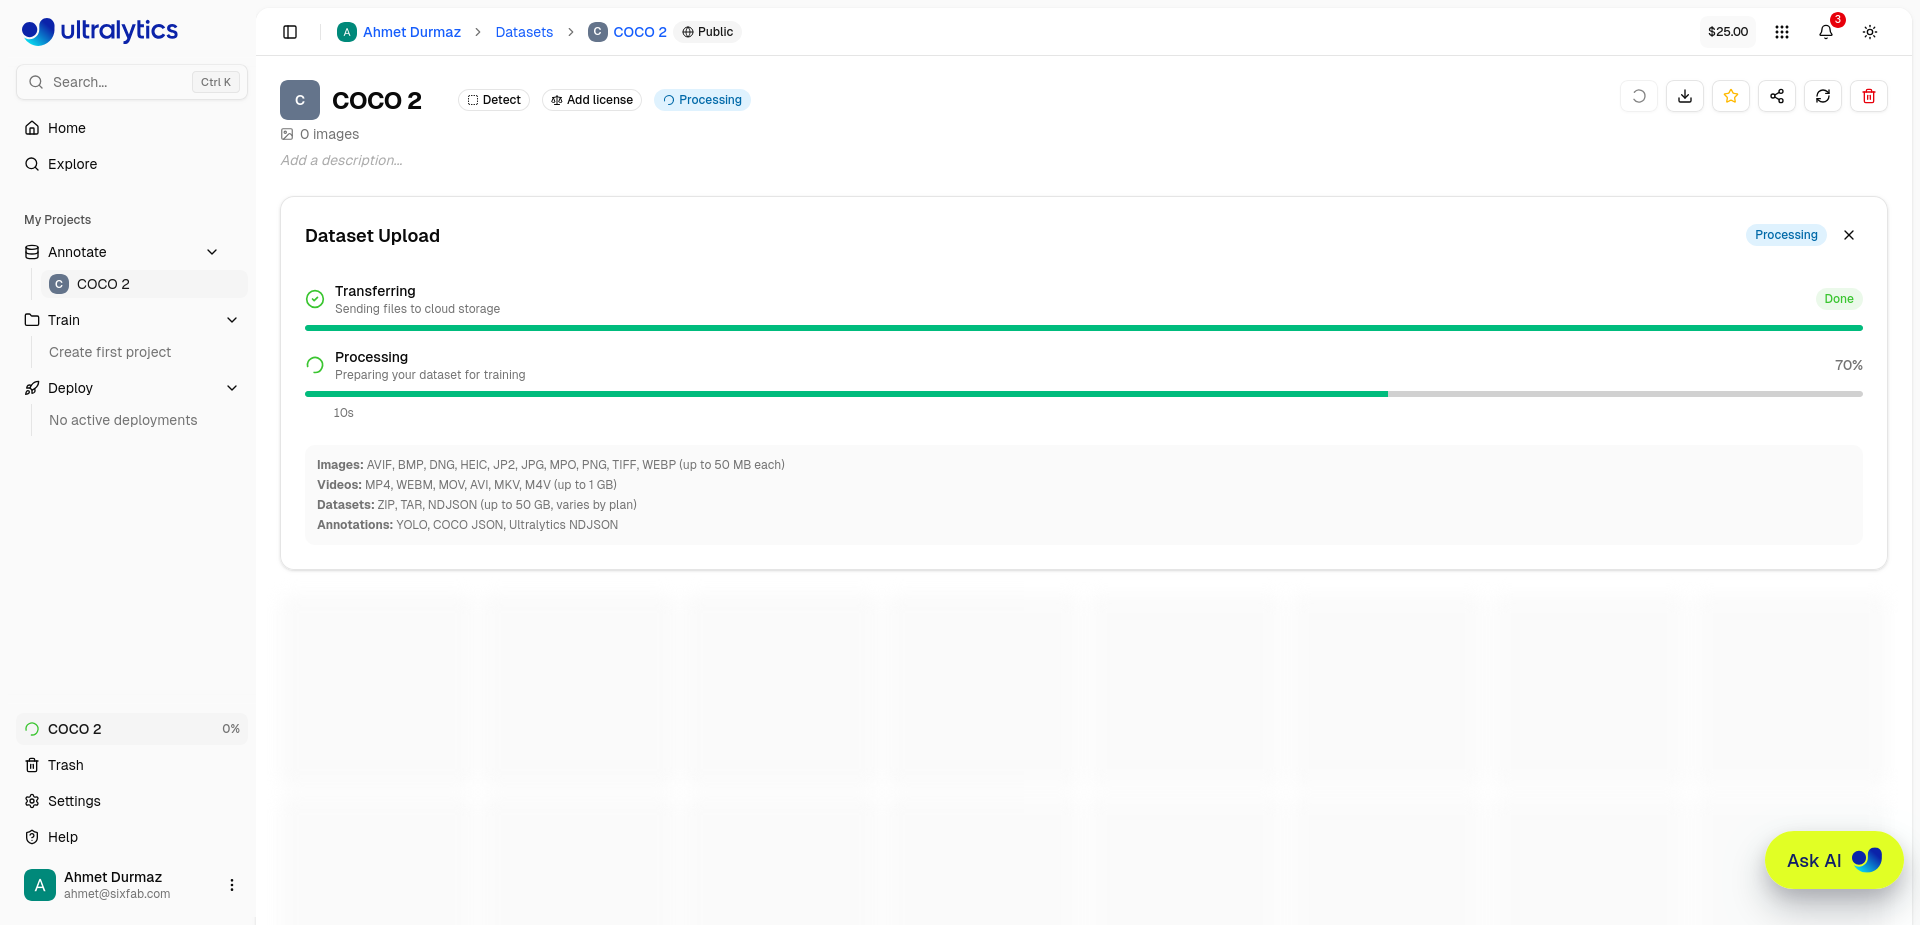Focus the Search input field

click(x=132, y=82)
